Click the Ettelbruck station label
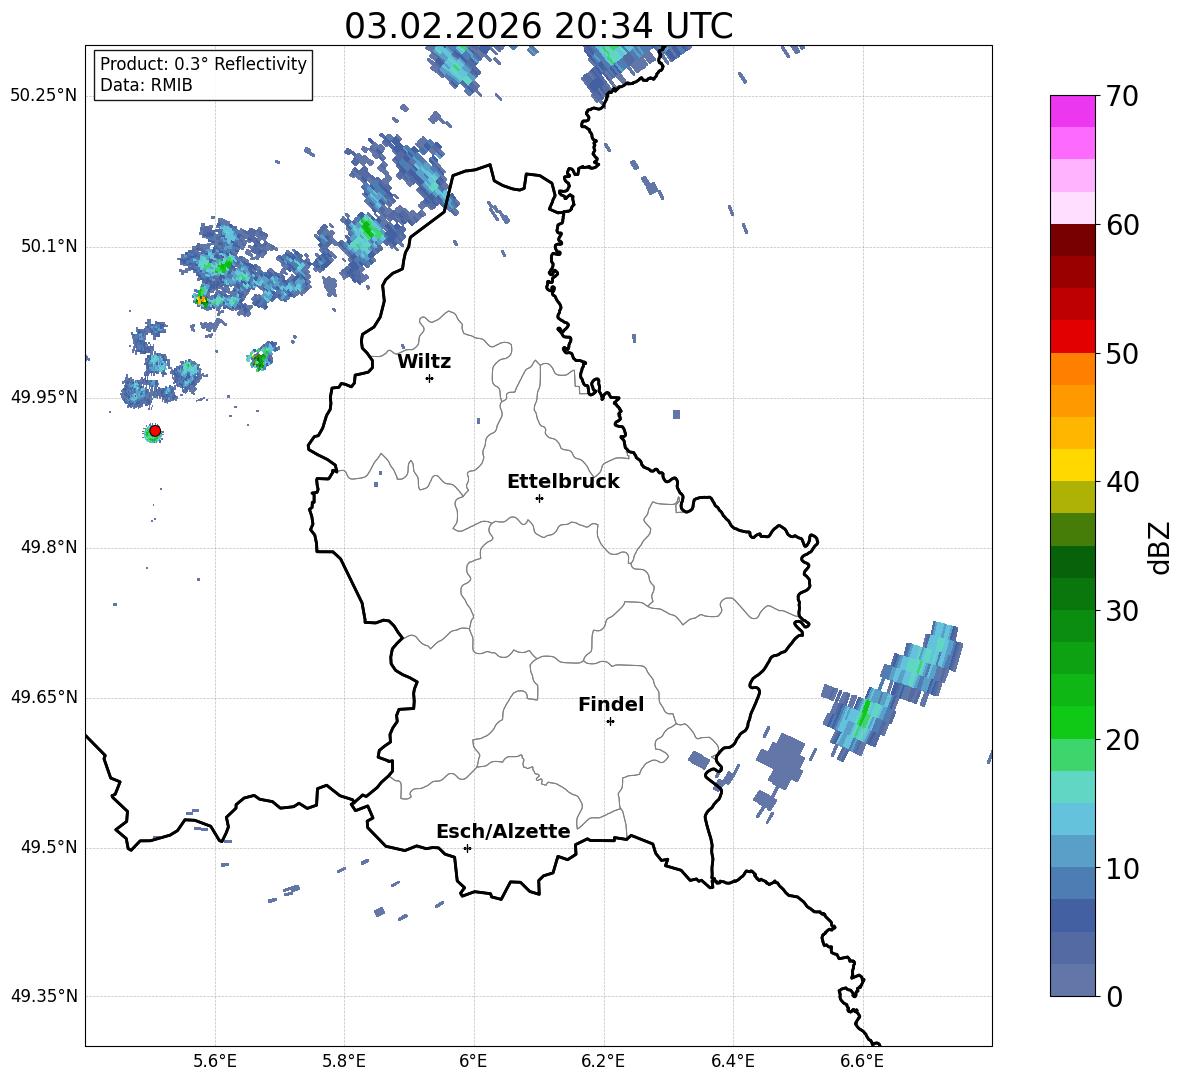This screenshot has height=1081, width=1184. [x=563, y=482]
